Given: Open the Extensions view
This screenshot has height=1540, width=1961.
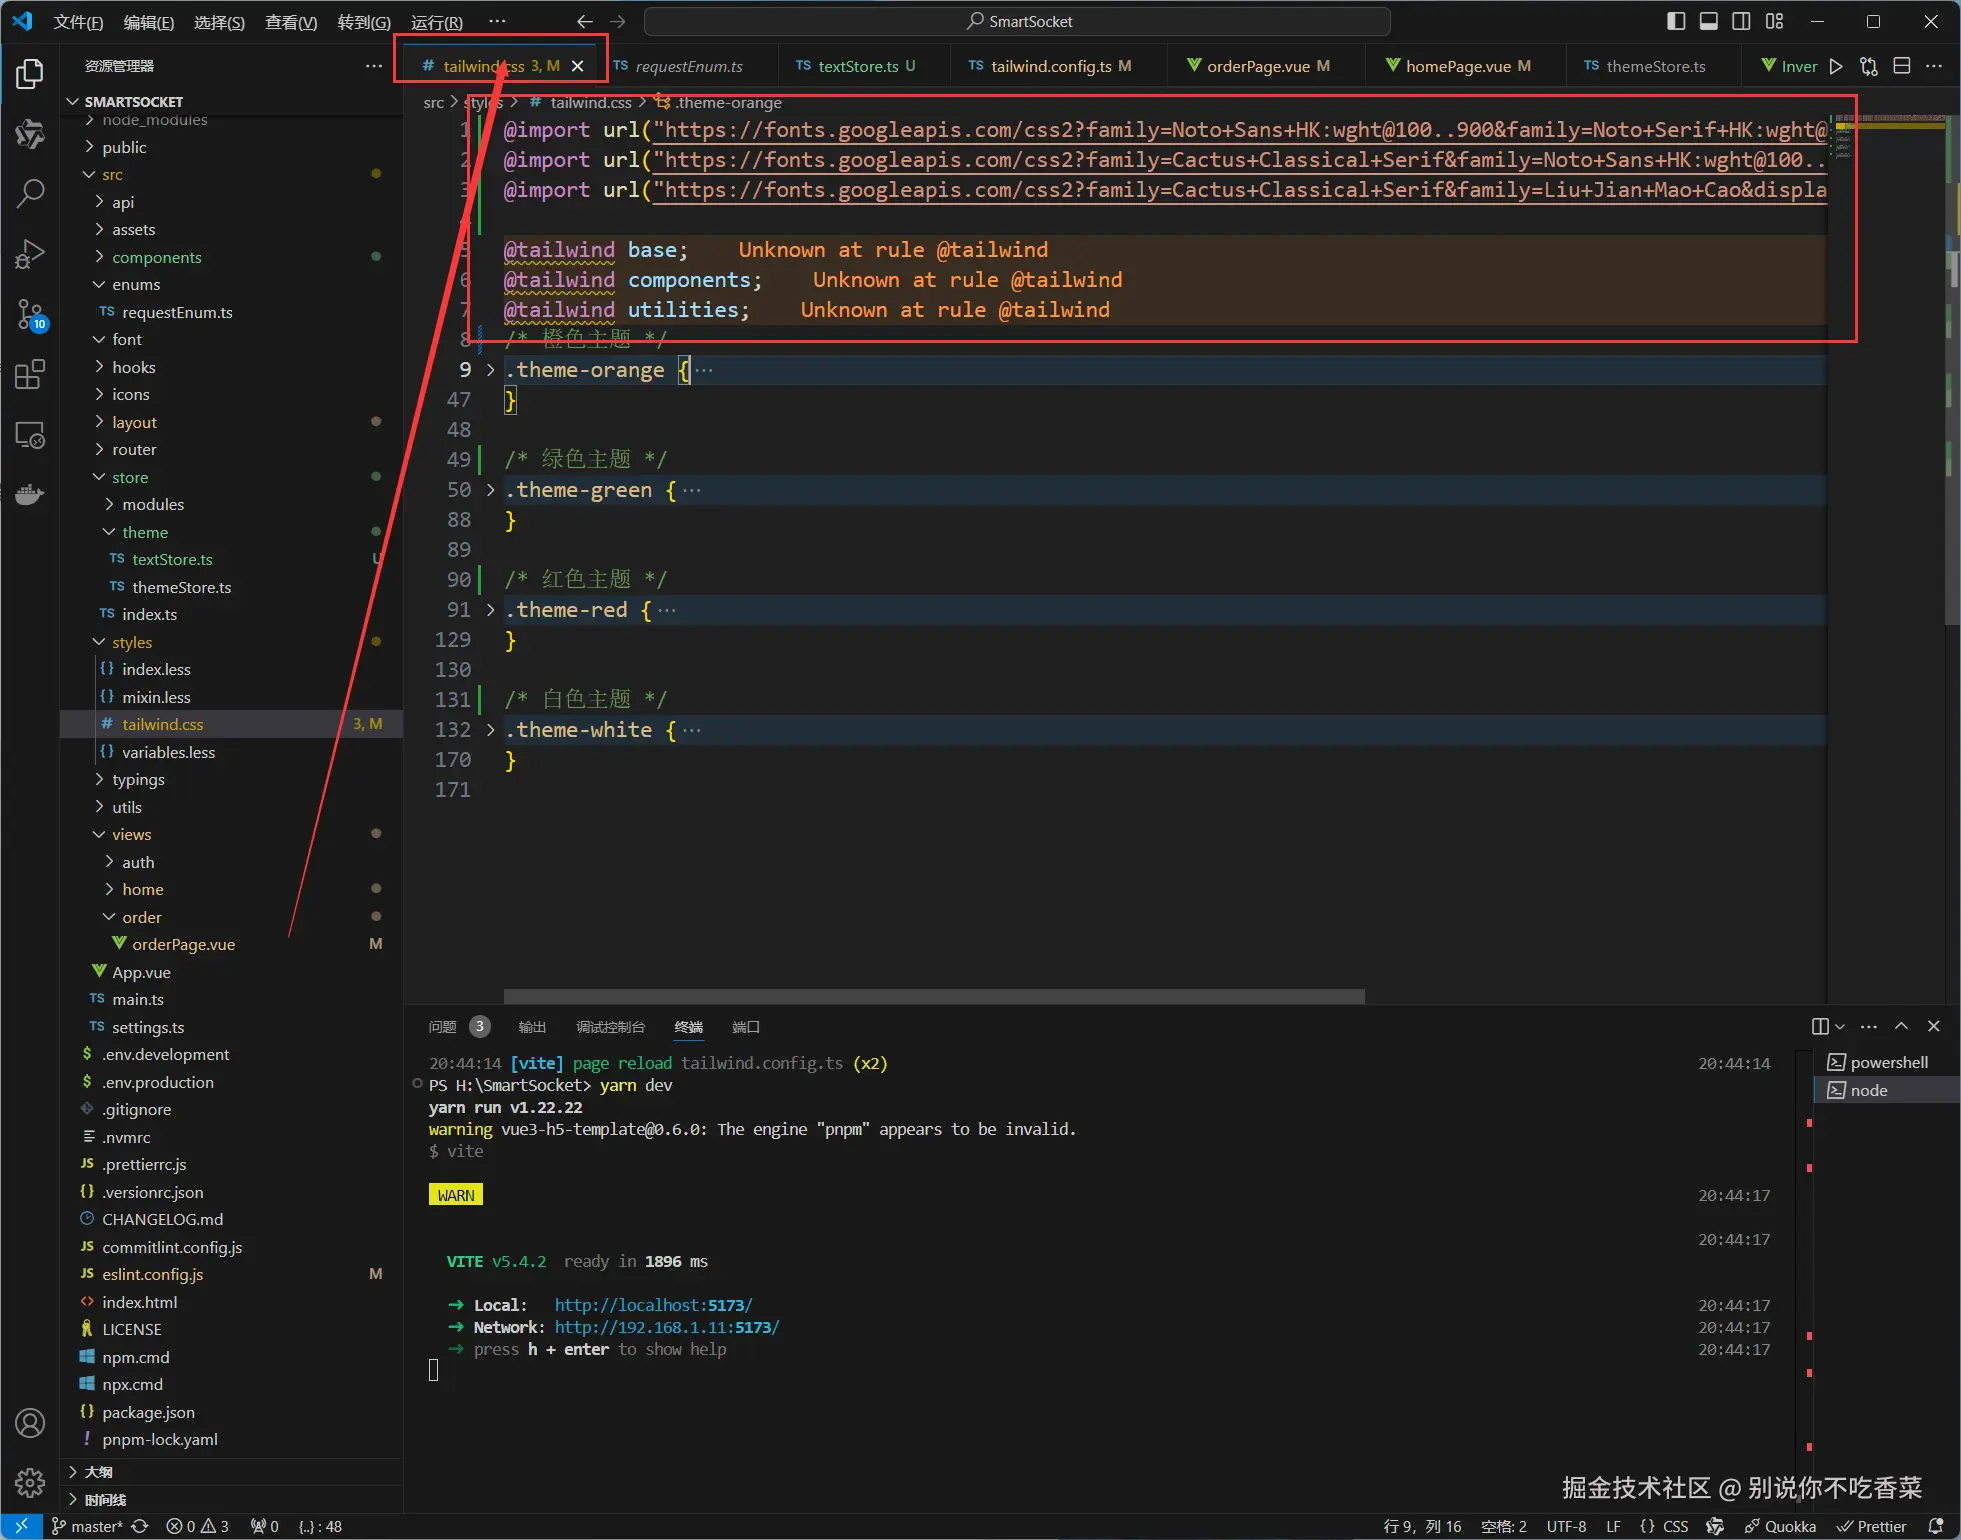Looking at the screenshot, I should (30, 375).
